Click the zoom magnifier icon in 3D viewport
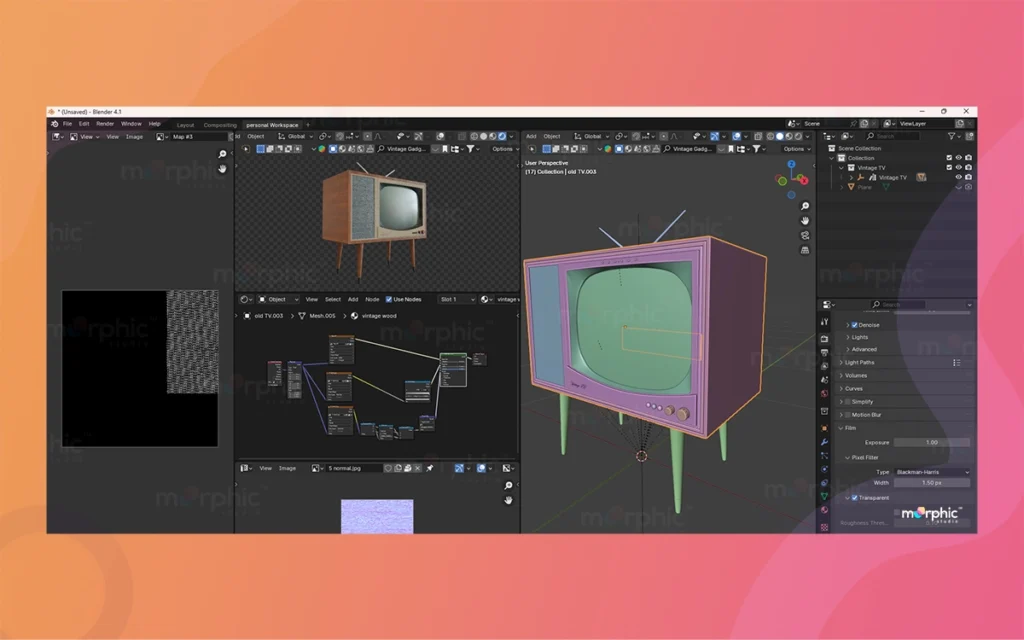 805,206
